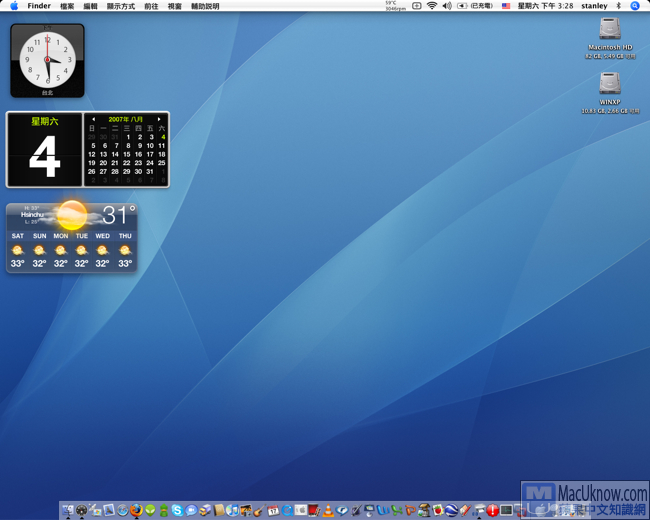
Task: Open the Finder icon in the Dock
Action: 68,510
